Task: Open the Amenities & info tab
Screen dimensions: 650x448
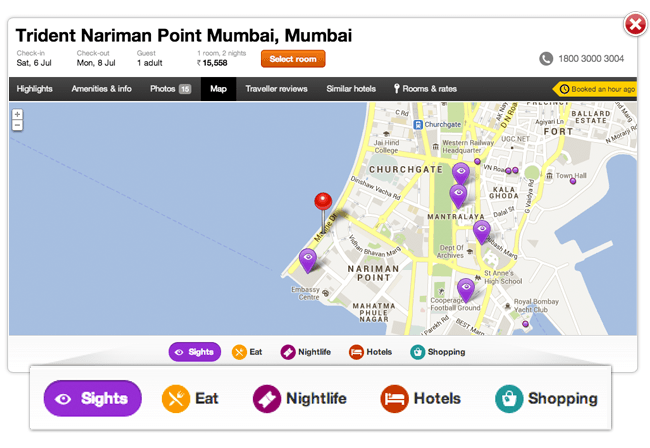Action: click(101, 89)
